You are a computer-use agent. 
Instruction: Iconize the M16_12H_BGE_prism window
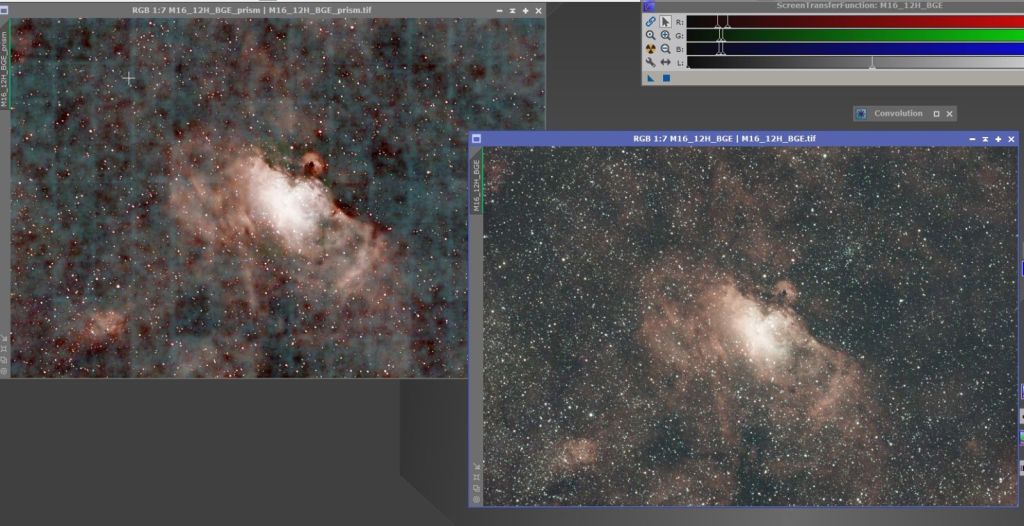[500, 11]
